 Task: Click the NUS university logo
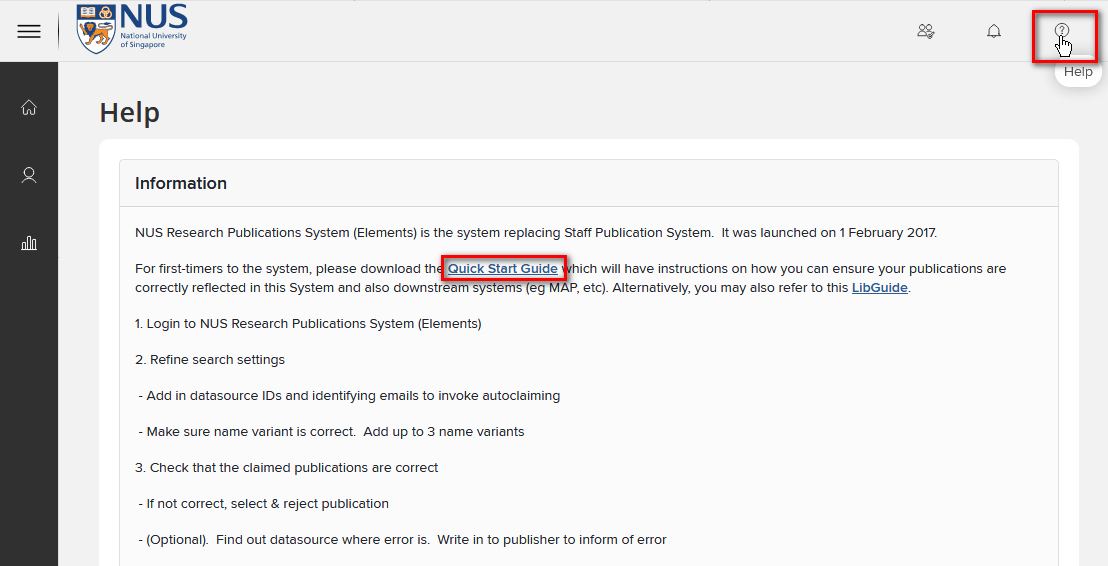[132, 28]
